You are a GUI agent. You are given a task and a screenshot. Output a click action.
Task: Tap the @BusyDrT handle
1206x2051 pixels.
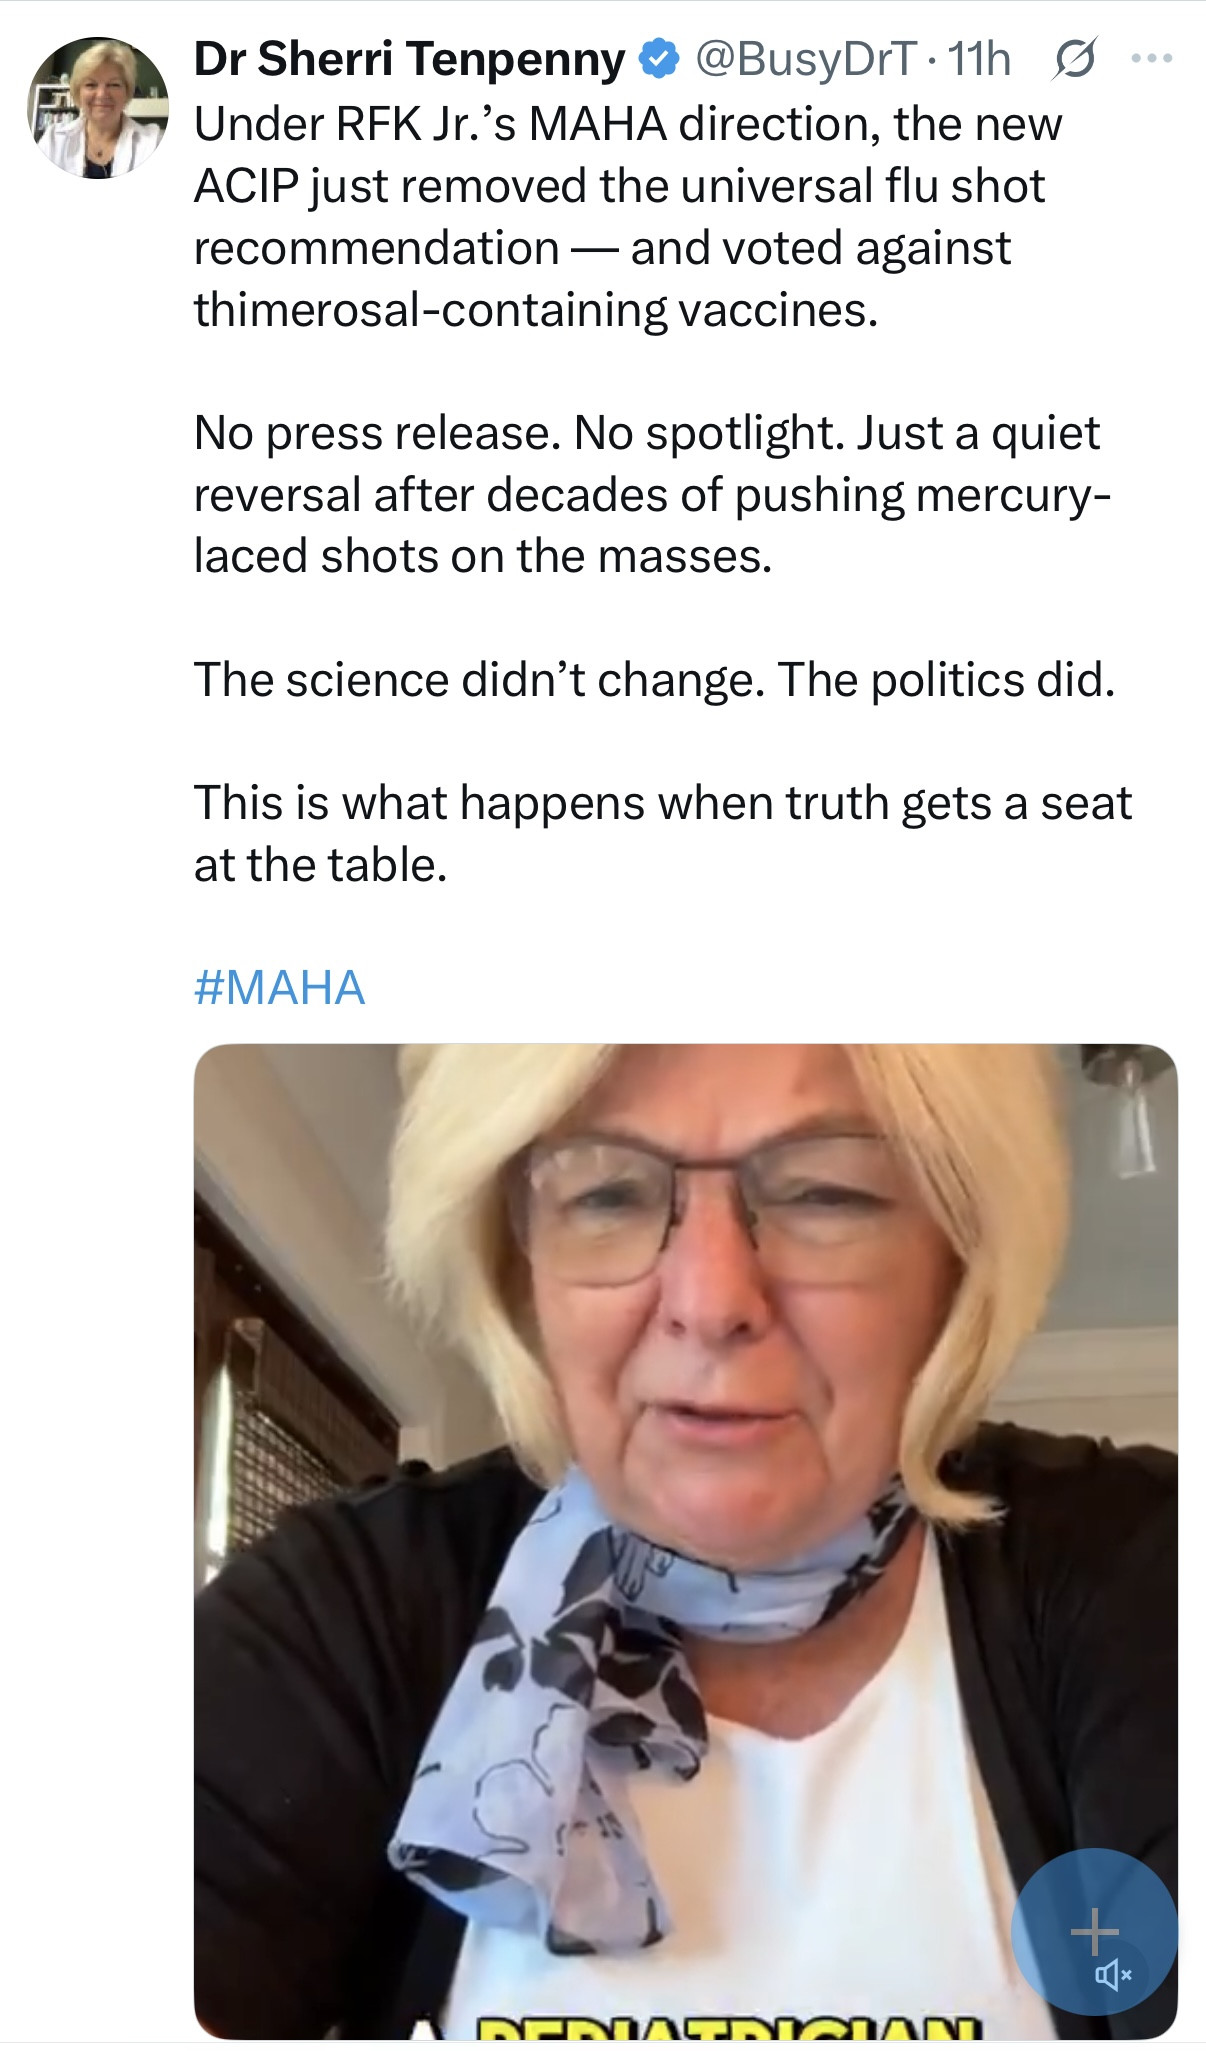point(804,60)
